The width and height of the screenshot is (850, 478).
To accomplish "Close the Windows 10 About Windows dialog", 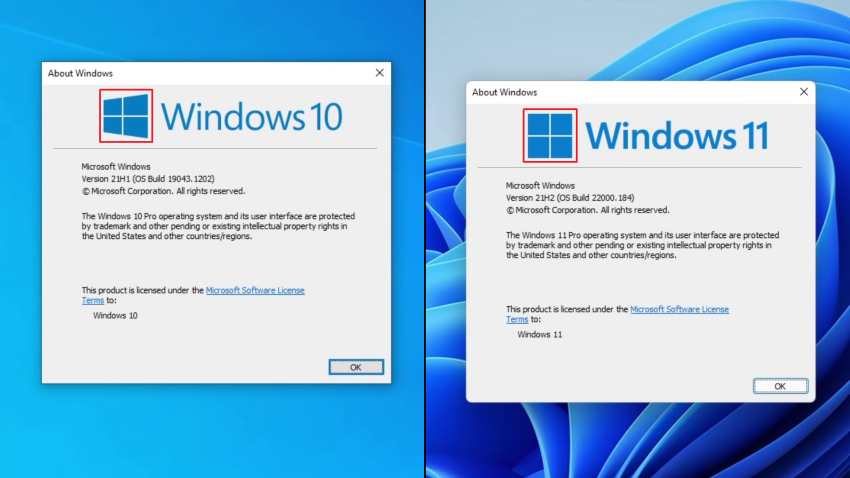I will pos(379,73).
